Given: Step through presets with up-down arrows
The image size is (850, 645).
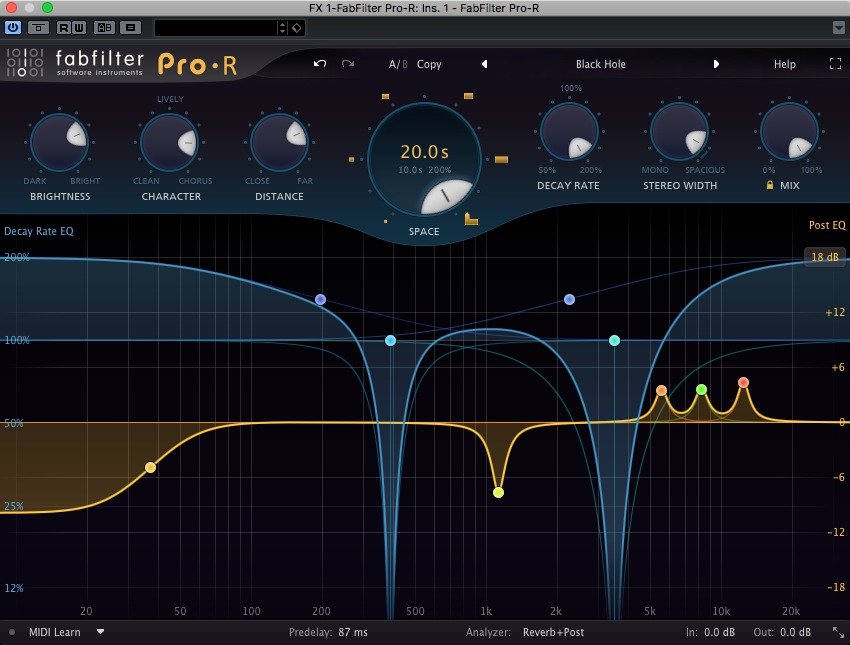Looking at the screenshot, I should (282, 28).
